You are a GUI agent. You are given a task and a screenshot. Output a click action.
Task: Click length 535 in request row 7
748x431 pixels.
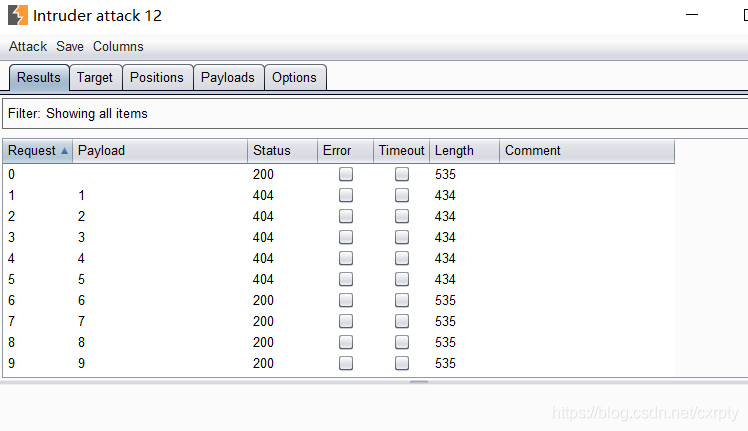[x=445, y=321]
